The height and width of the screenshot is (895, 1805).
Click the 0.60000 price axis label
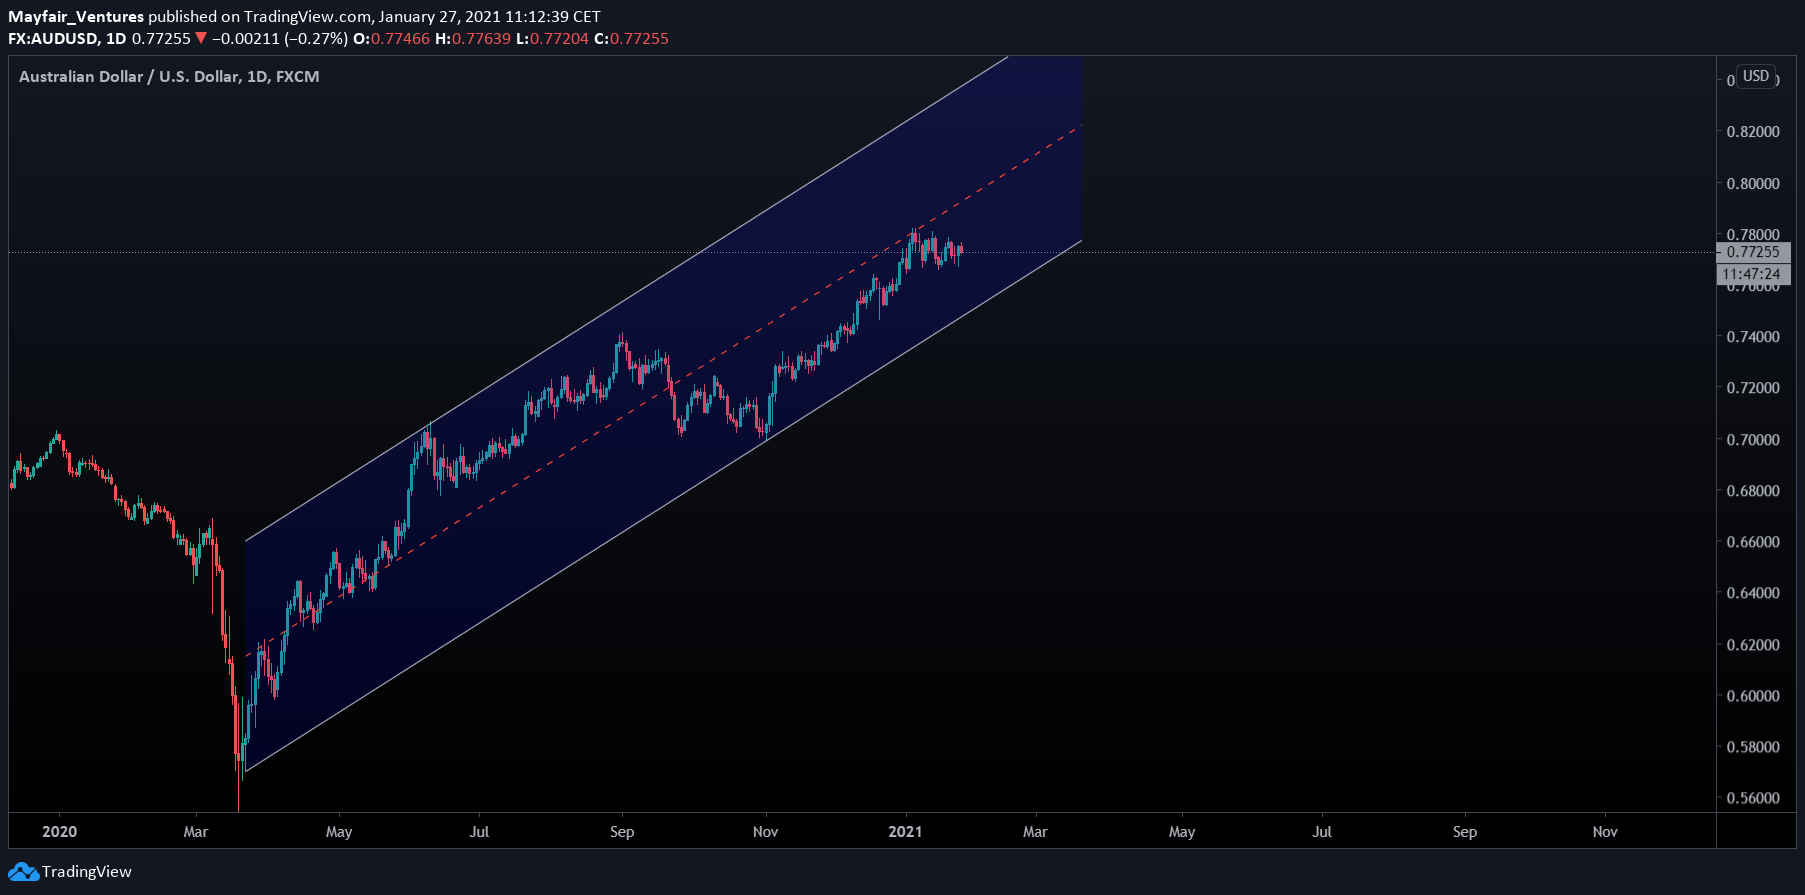(1753, 696)
